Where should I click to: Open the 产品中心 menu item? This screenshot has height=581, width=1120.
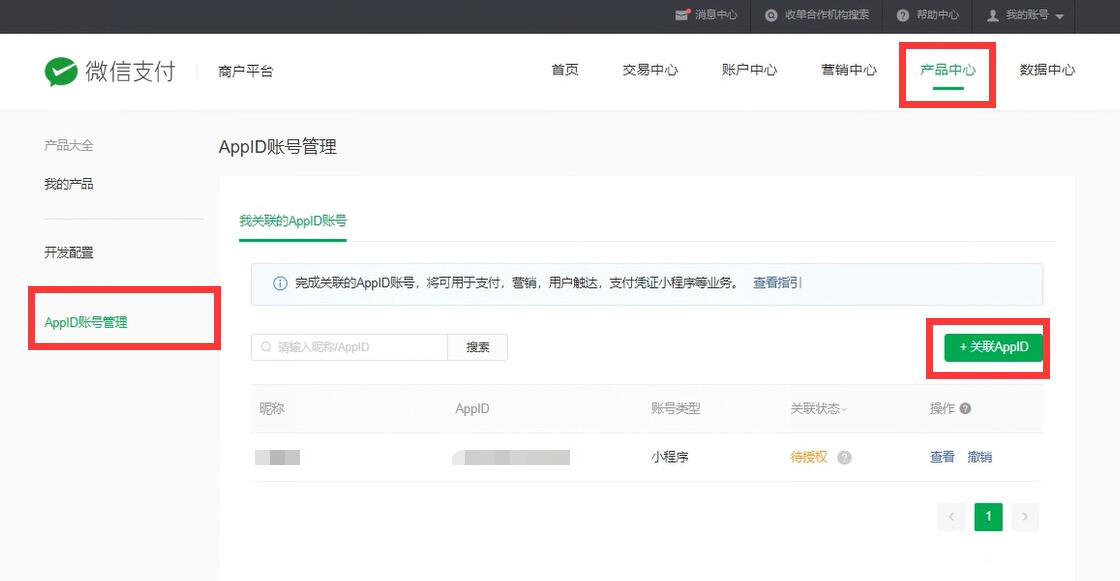948,70
